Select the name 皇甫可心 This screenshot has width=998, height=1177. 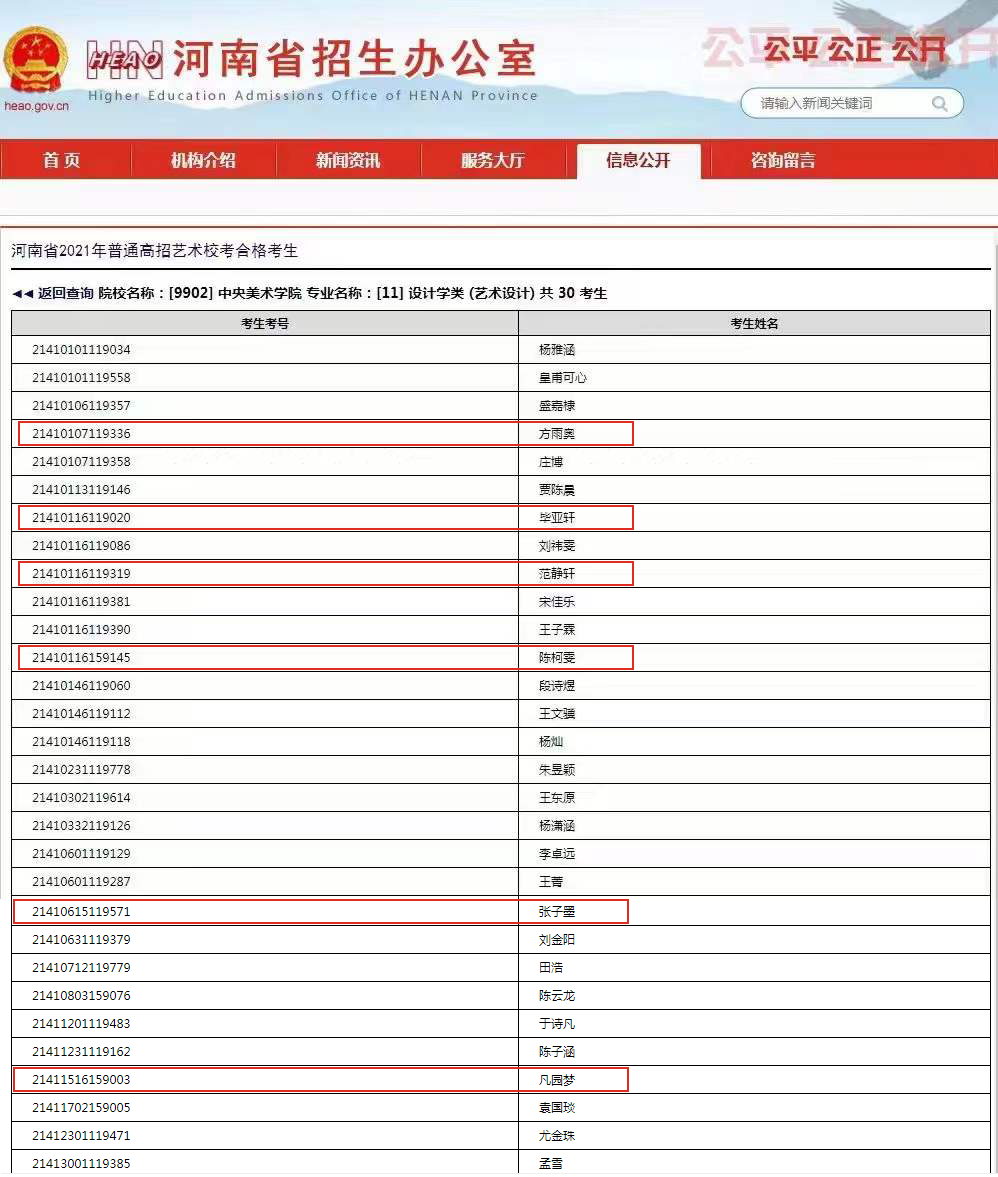coord(563,378)
